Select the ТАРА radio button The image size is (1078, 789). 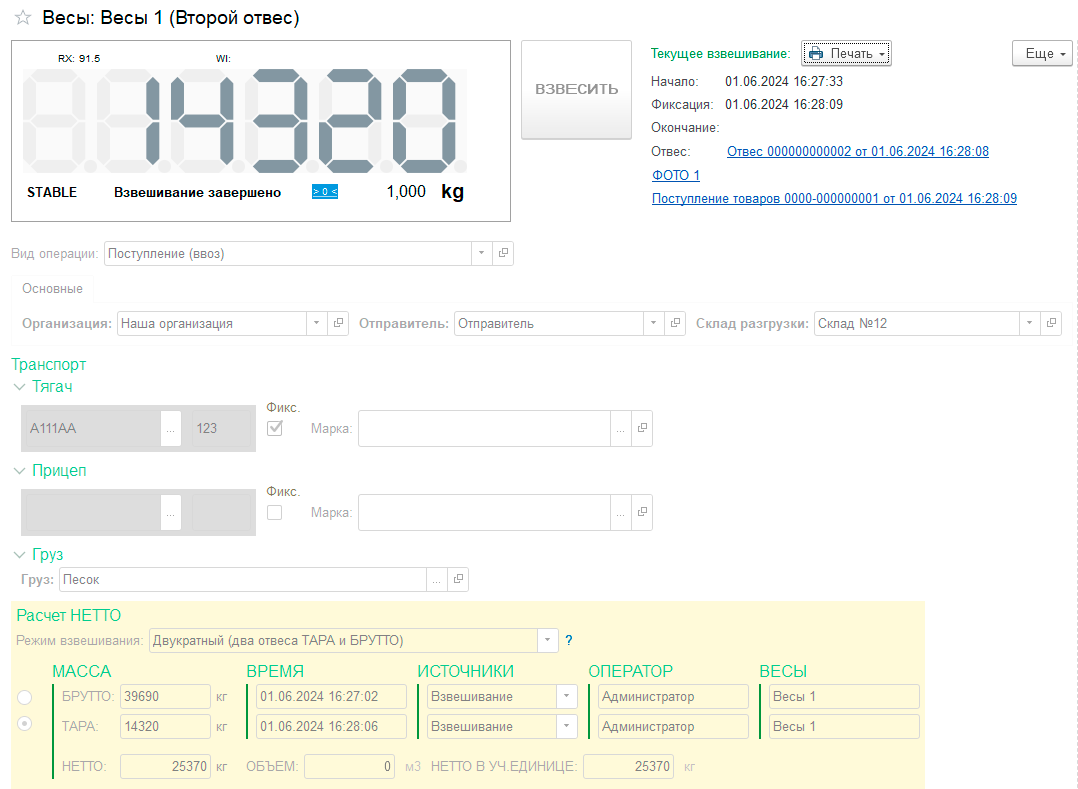25,724
